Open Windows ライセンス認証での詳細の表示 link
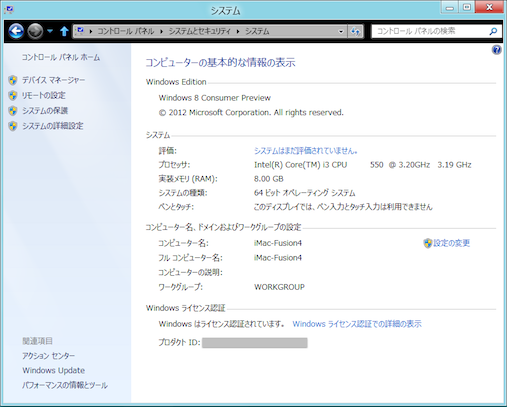The width and height of the screenshot is (507, 407). click(357, 324)
